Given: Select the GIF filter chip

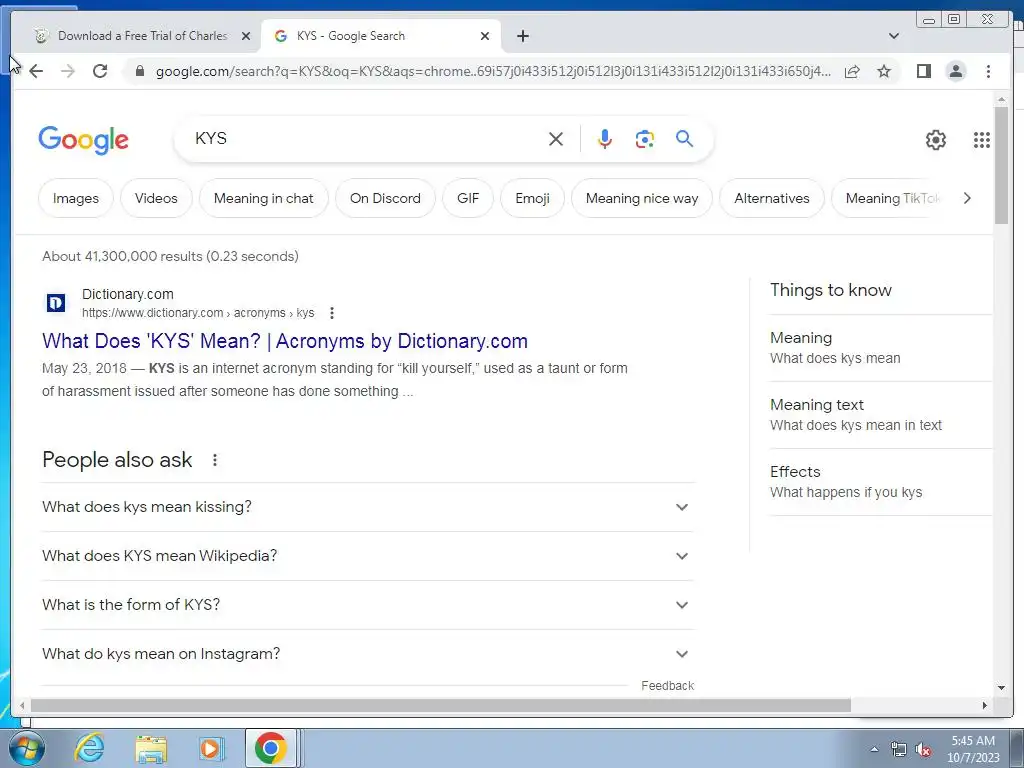Looking at the screenshot, I should 468,199.
